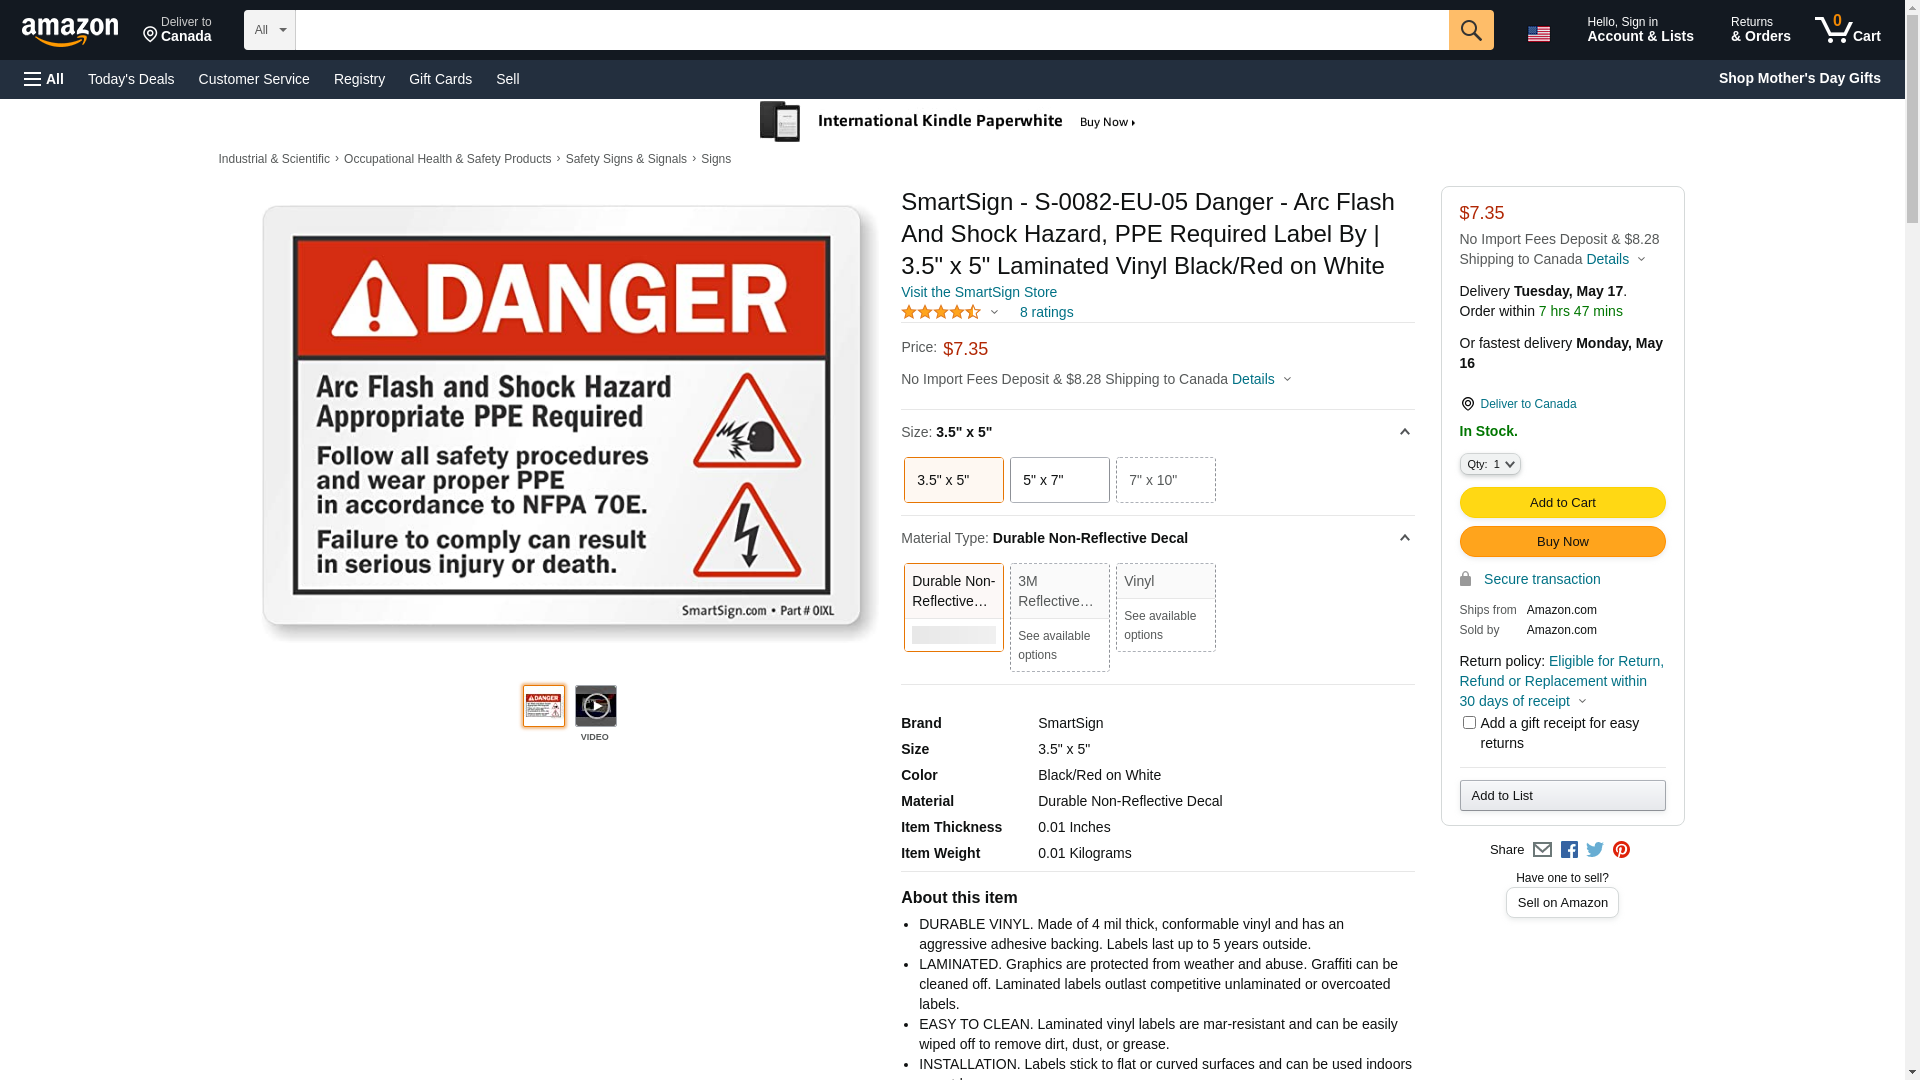This screenshot has height=1080, width=1920.
Task: Select the 3M Reflective material option
Action: coord(1059,617)
